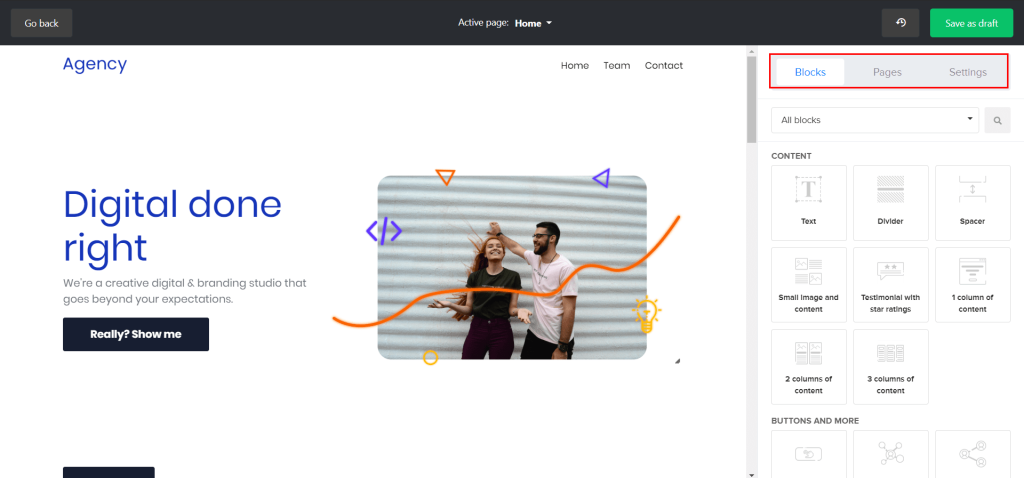This screenshot has height=478, width=1024.
Task: Click the search blocks magnifier button
Action: click(x=997, y=120)
